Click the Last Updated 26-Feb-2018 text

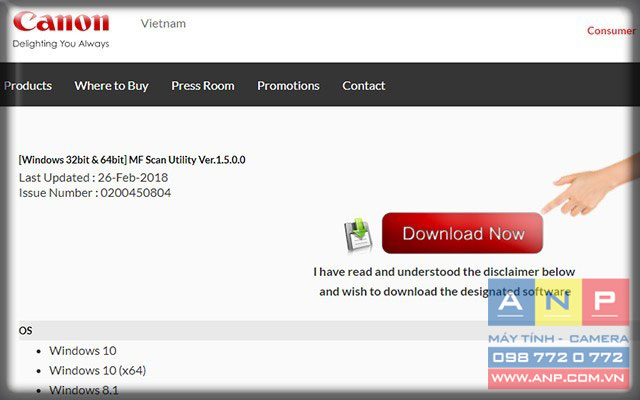(x=93, y=178)
